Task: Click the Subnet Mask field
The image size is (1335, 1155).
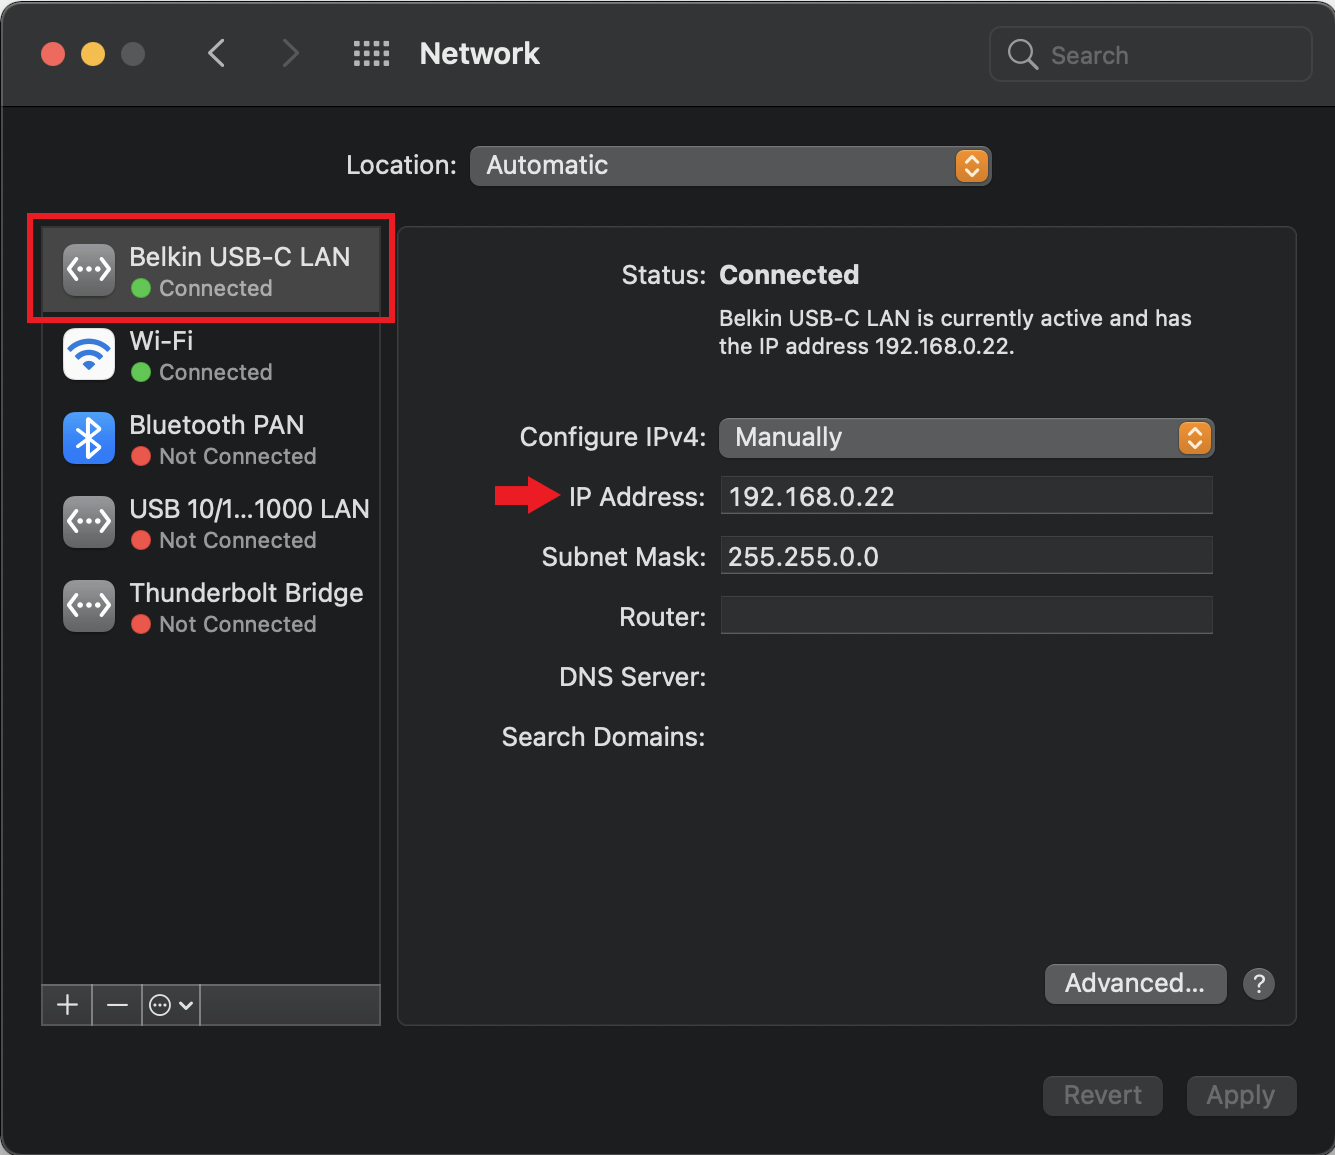Action: [966, 556]
